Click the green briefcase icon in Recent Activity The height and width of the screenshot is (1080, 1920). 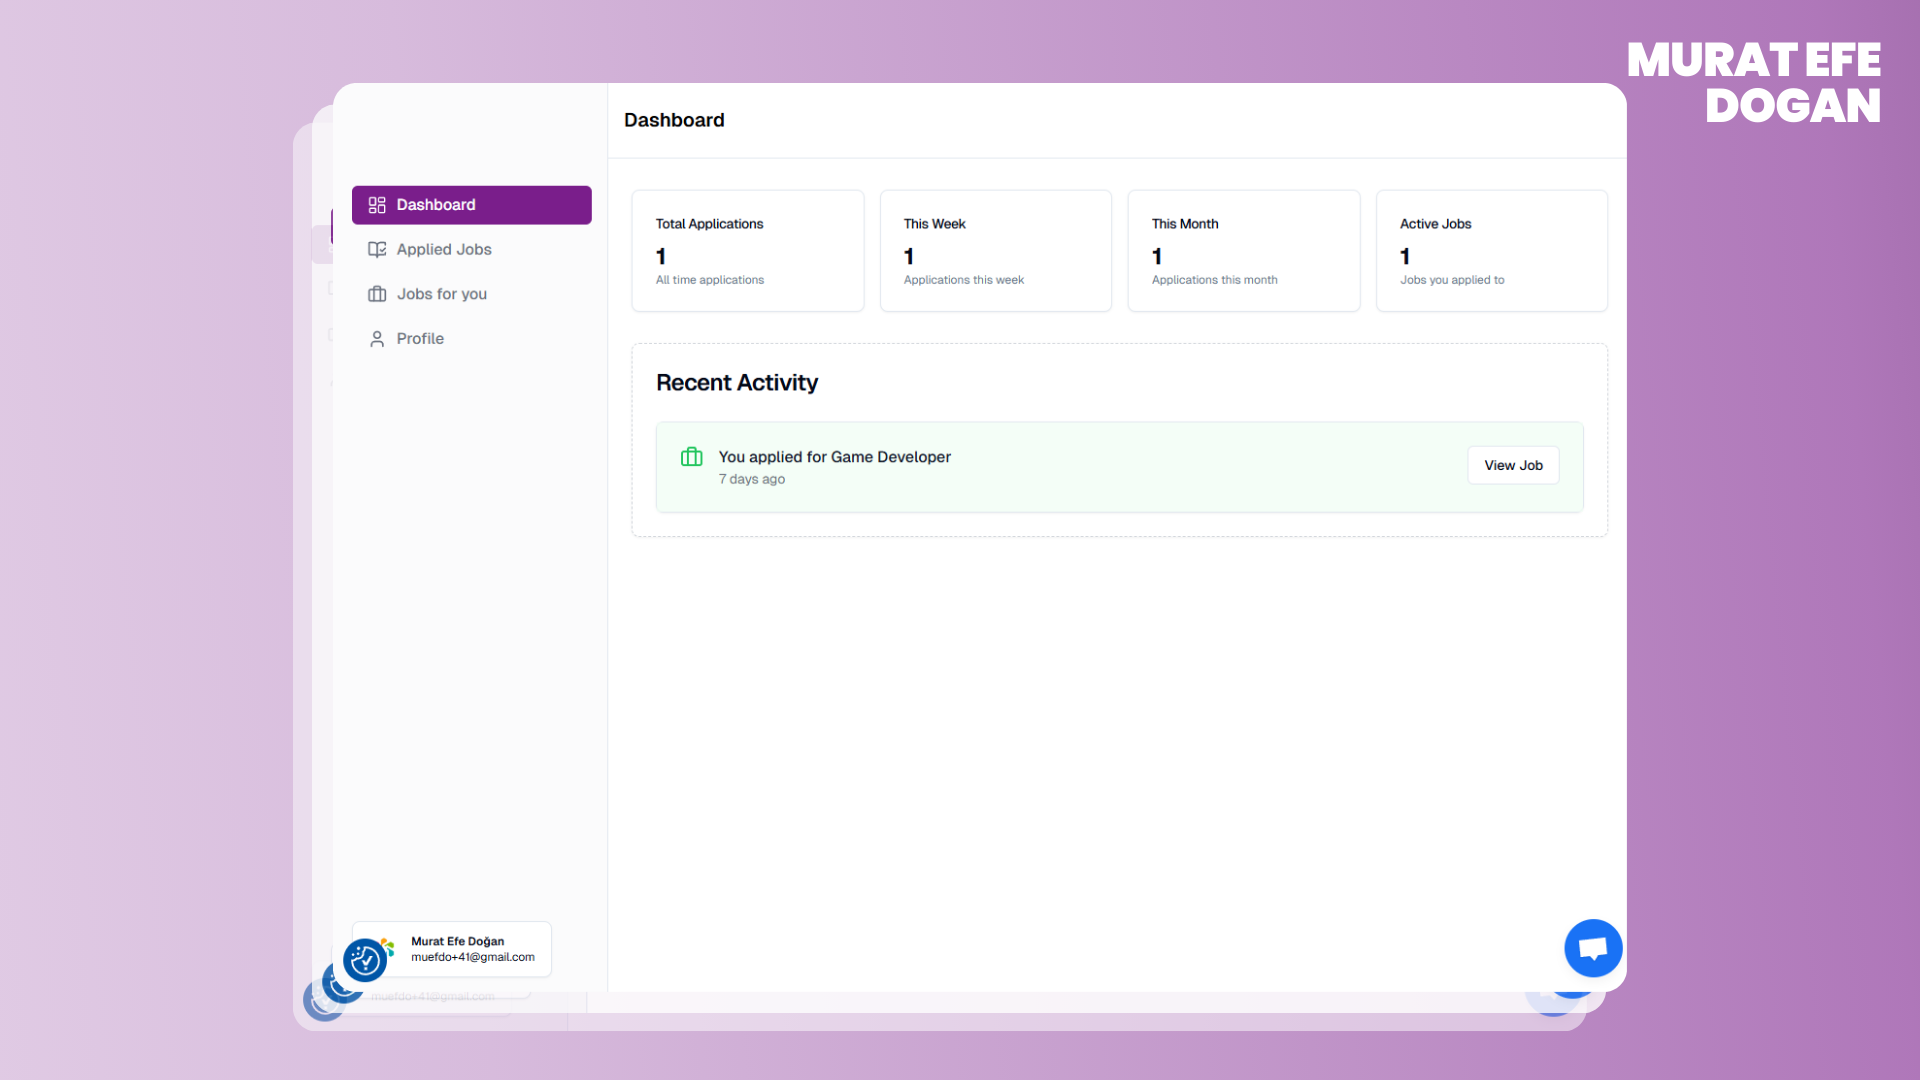pos(692,457)
